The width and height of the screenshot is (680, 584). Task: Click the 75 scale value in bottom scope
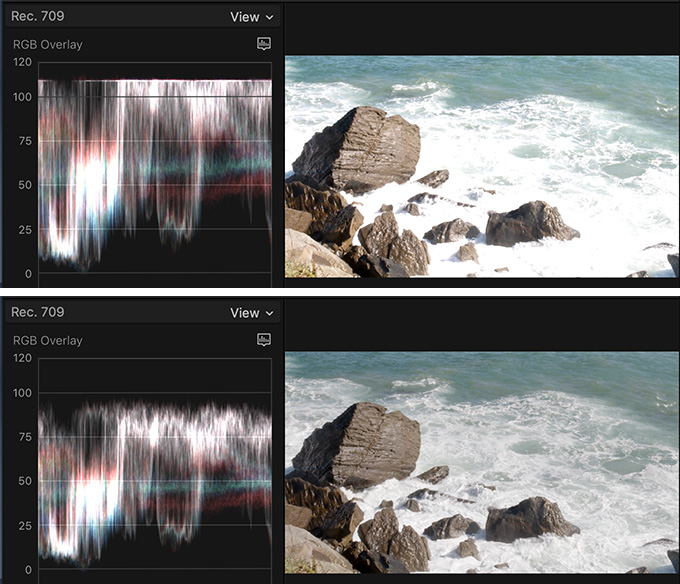tap(25, 437)
